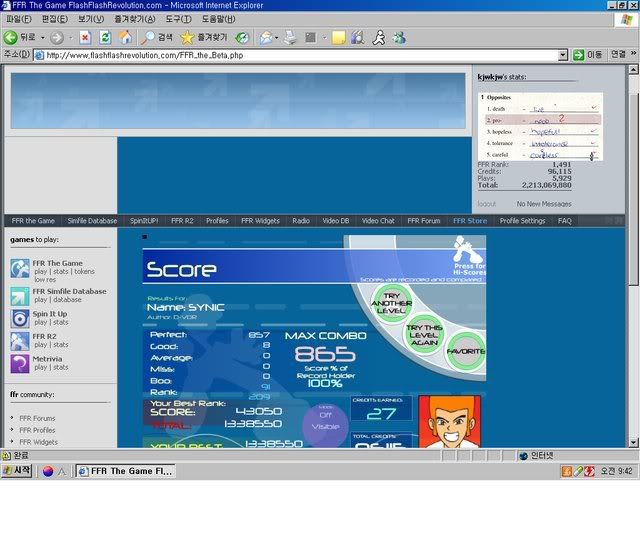Click the Spin It Up game icon
This screenshot has height=539, width=640.
pos(20,318)
